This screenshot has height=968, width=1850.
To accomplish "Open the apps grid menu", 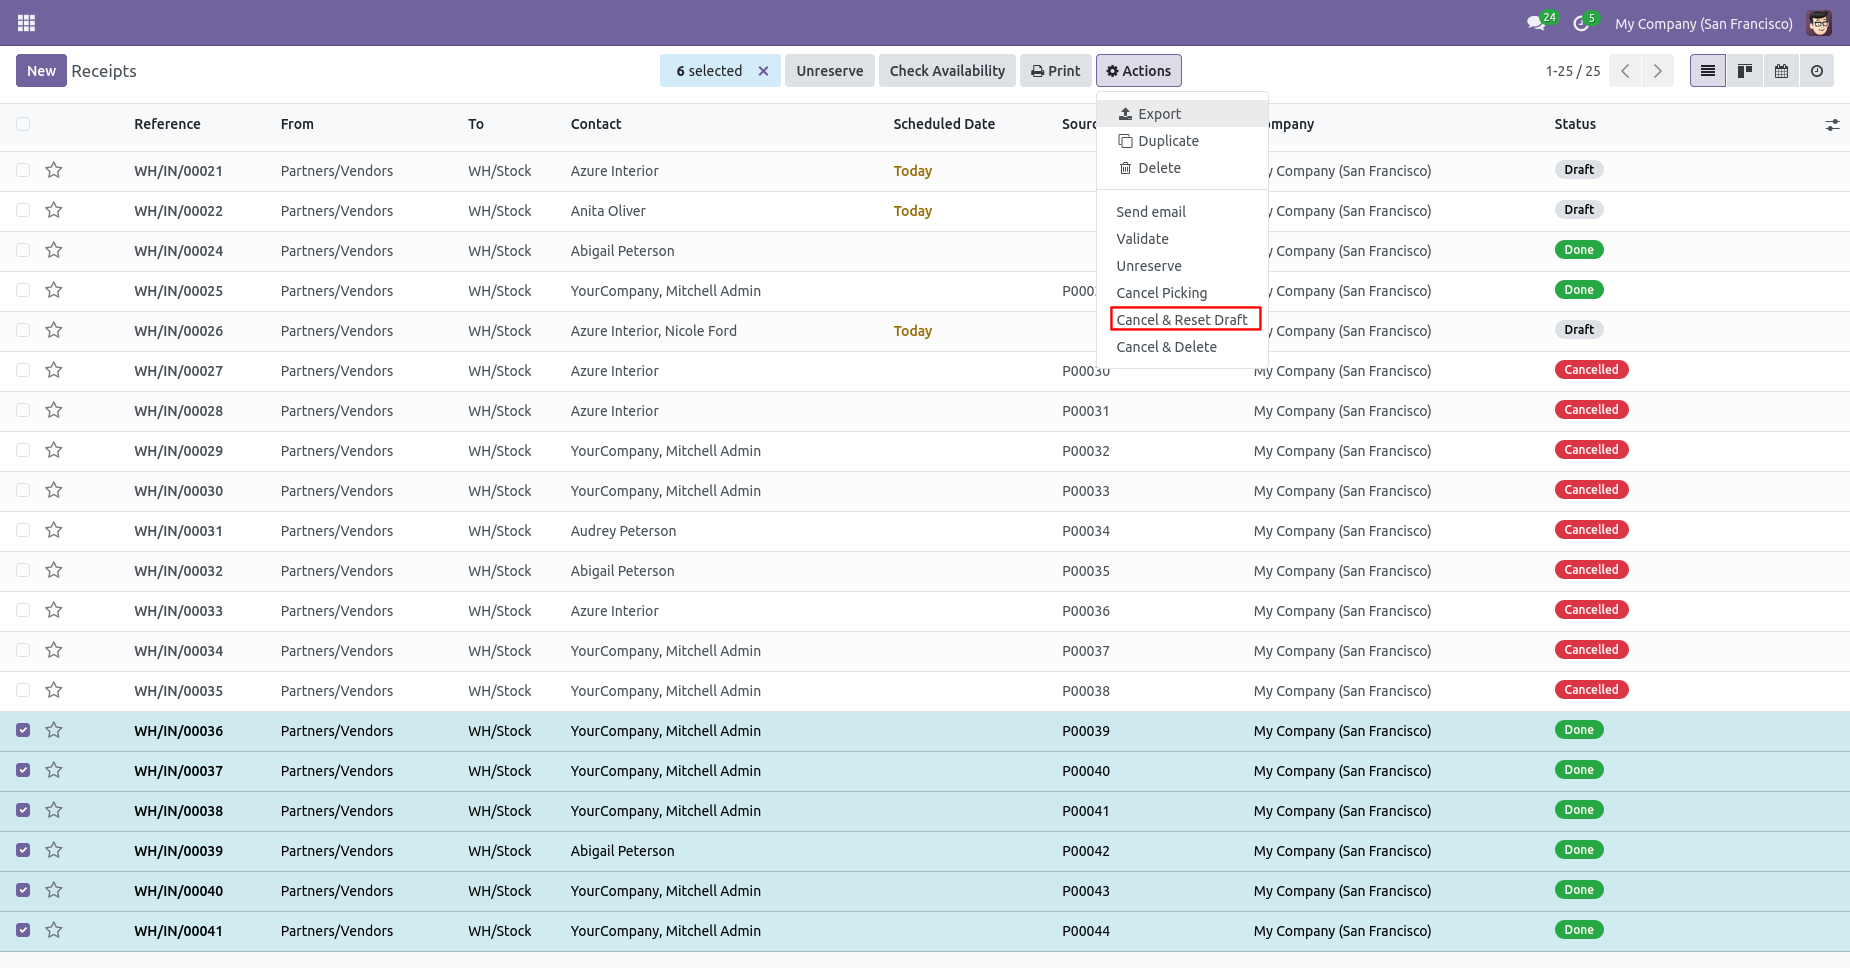I will click(x=26, y=23).
